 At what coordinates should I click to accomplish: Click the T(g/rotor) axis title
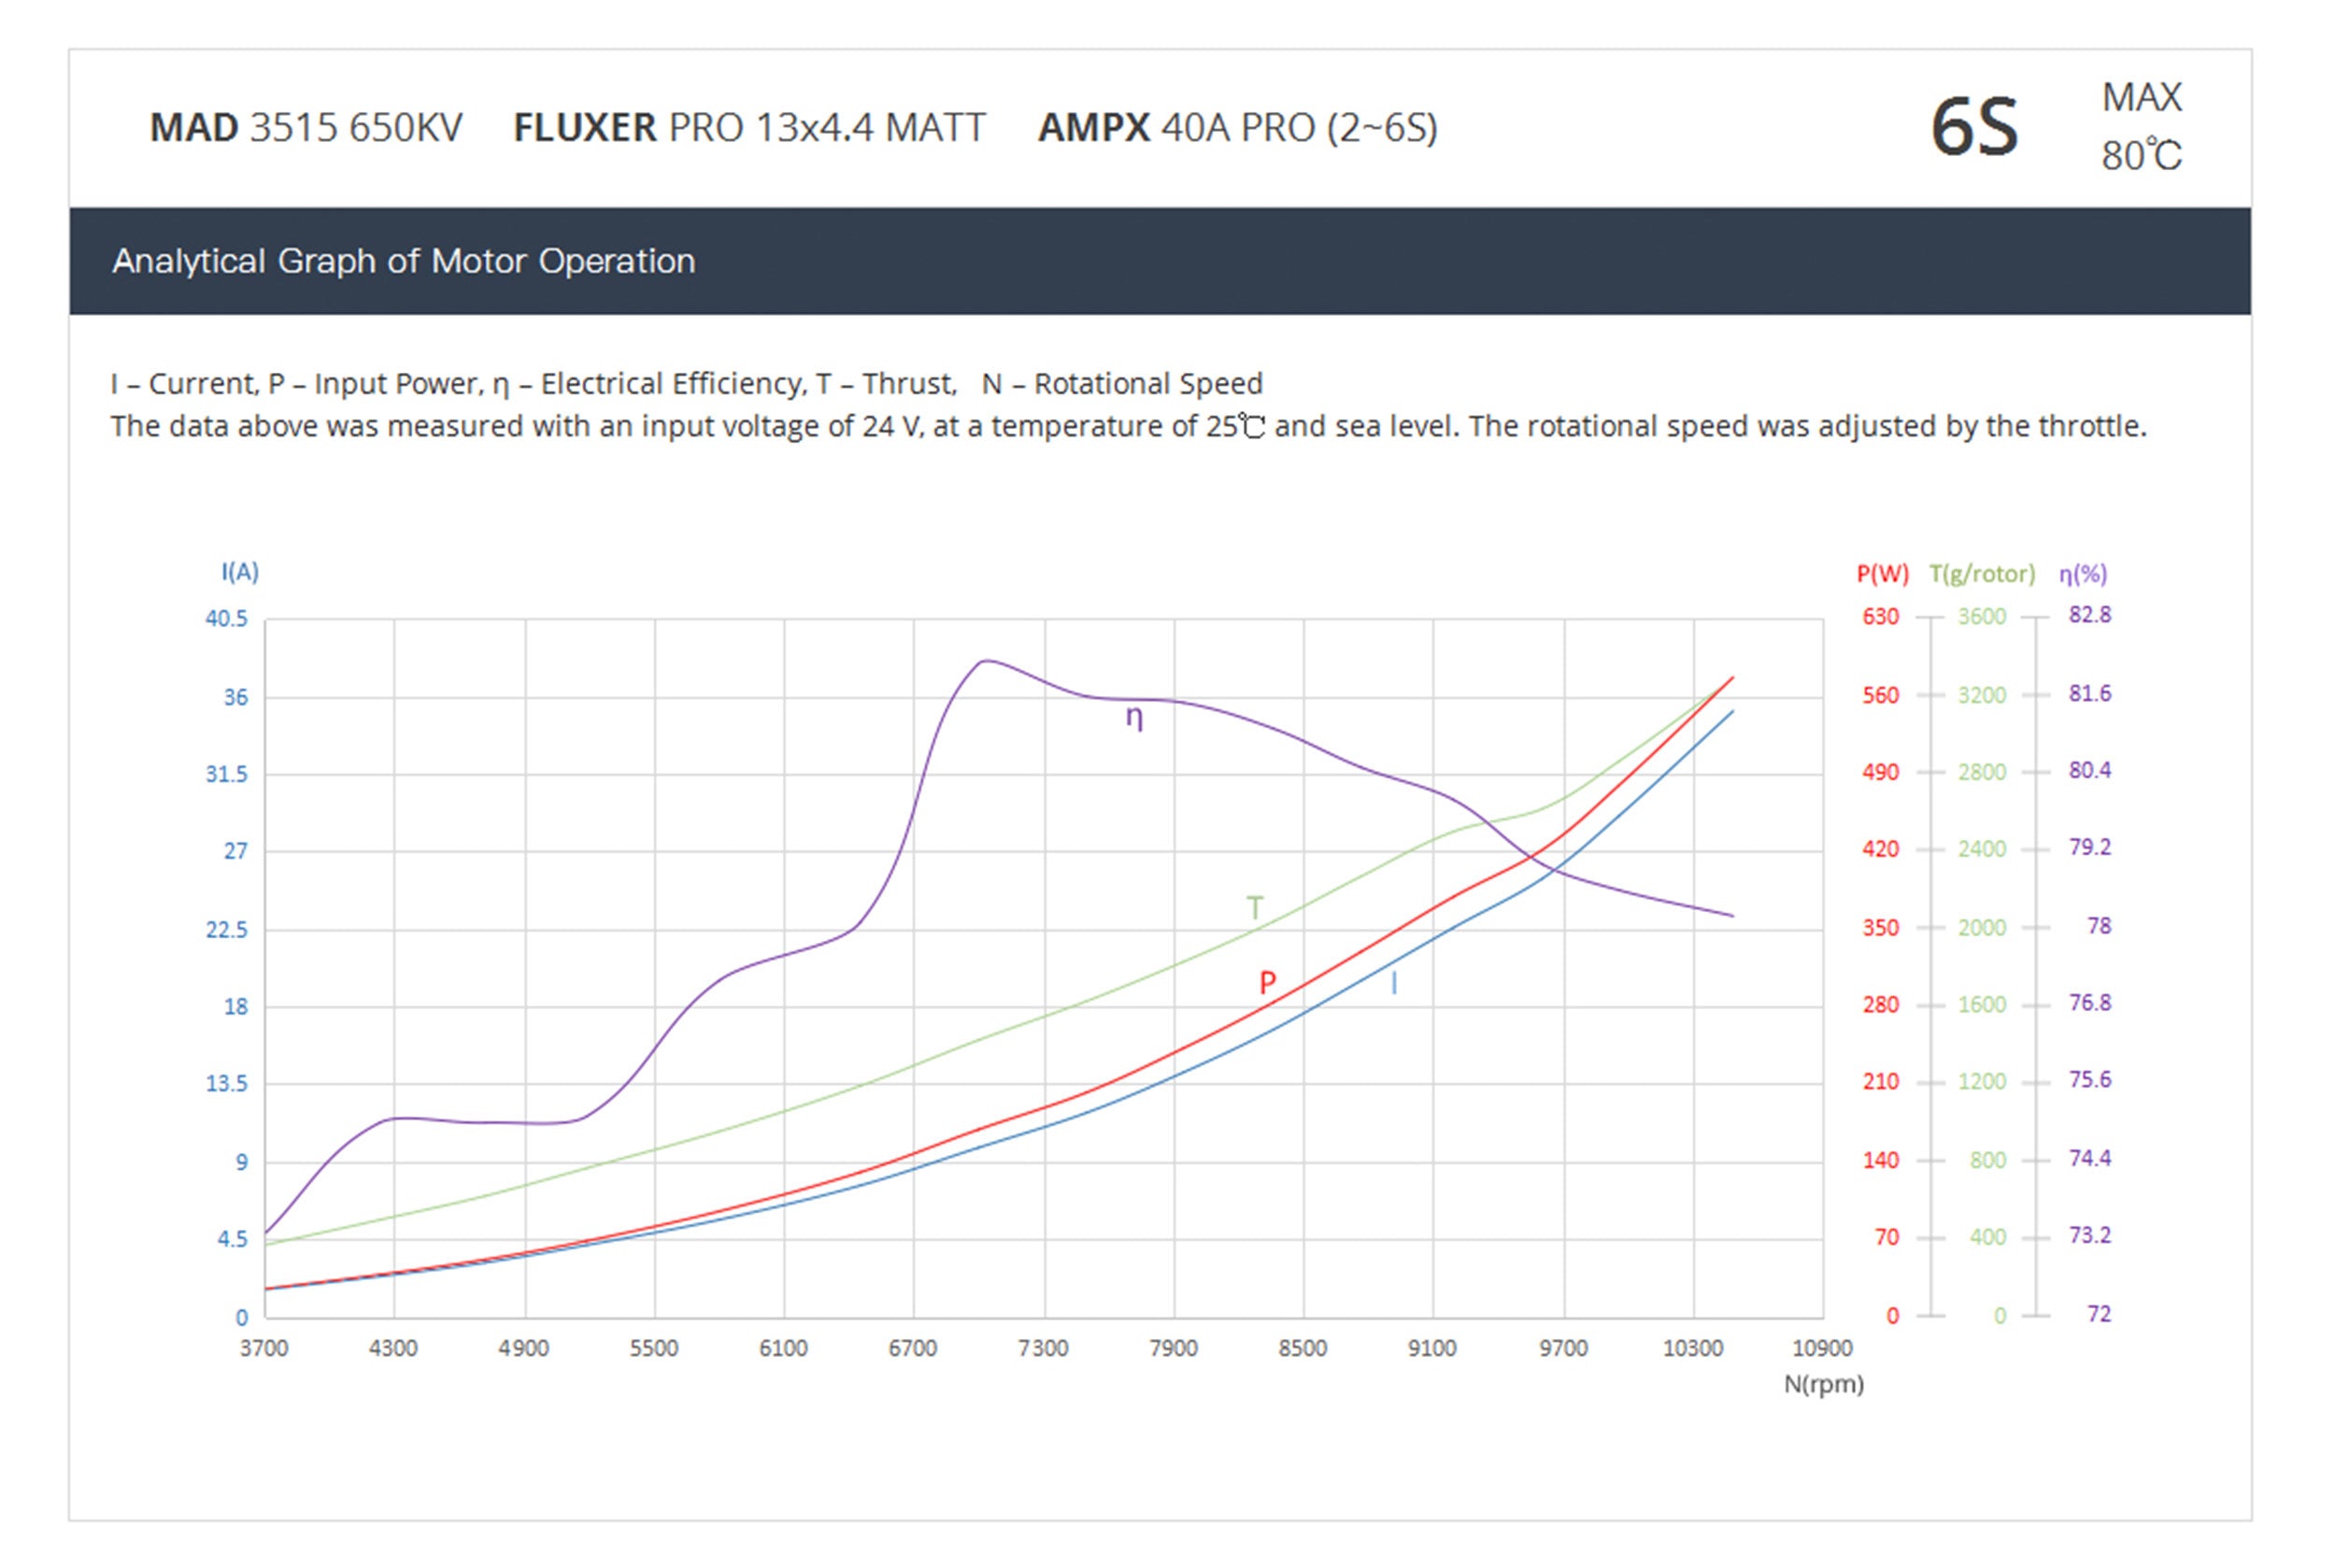pyautogui.click(x=1981, y=574)
